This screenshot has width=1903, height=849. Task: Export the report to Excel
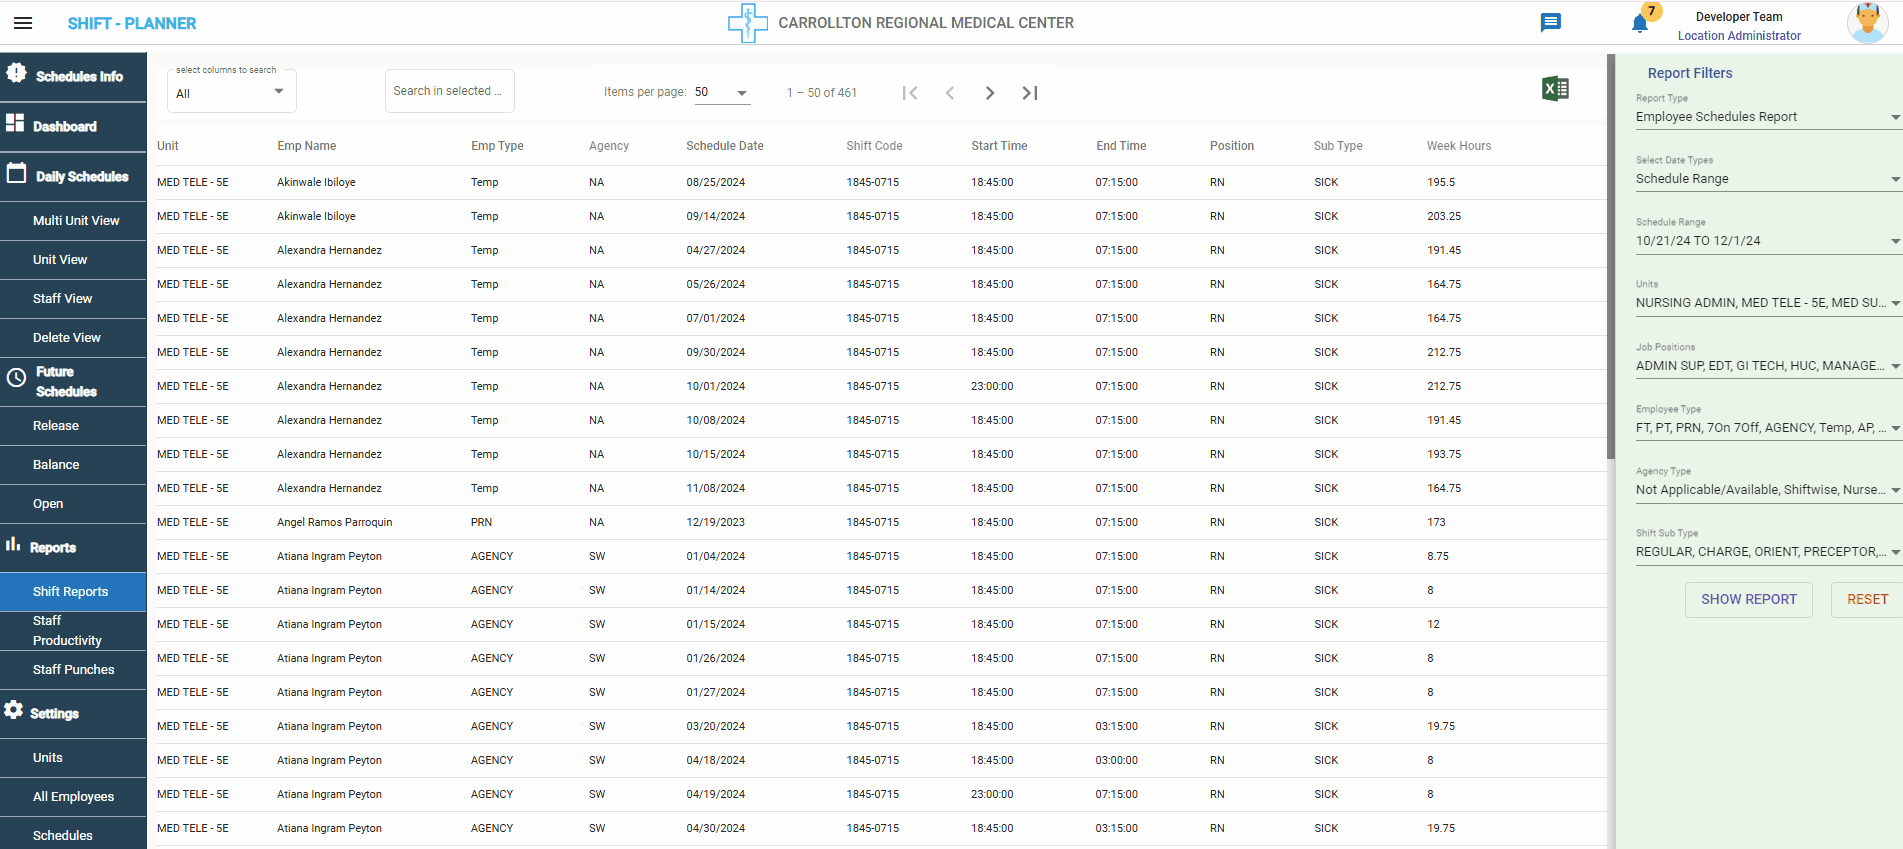click(1555, 89)
